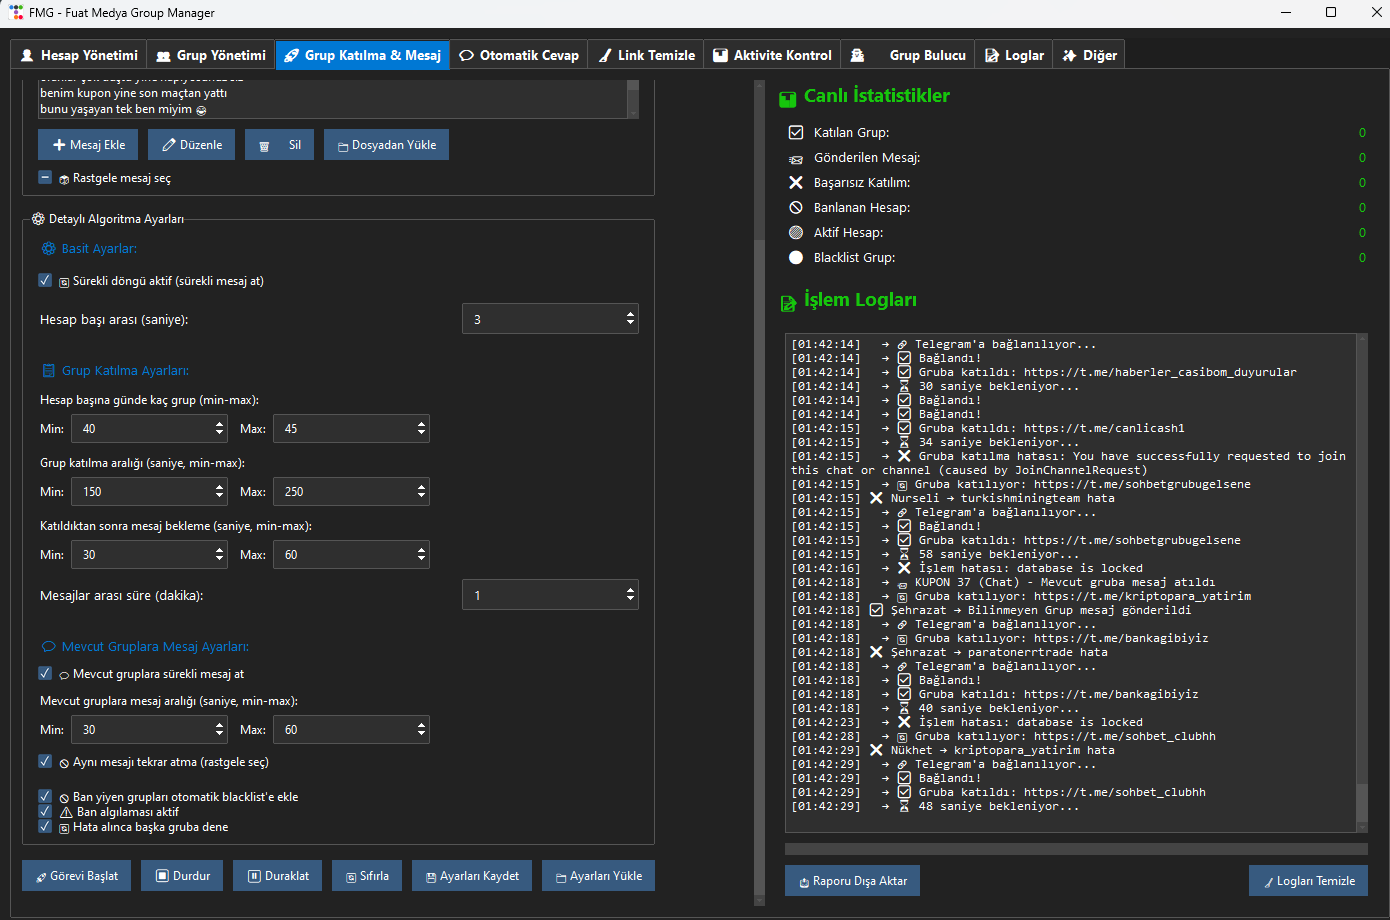Increase Hesap başı arası spinner value
Viewport: 1390px width, 920px height.
(630, 314)
